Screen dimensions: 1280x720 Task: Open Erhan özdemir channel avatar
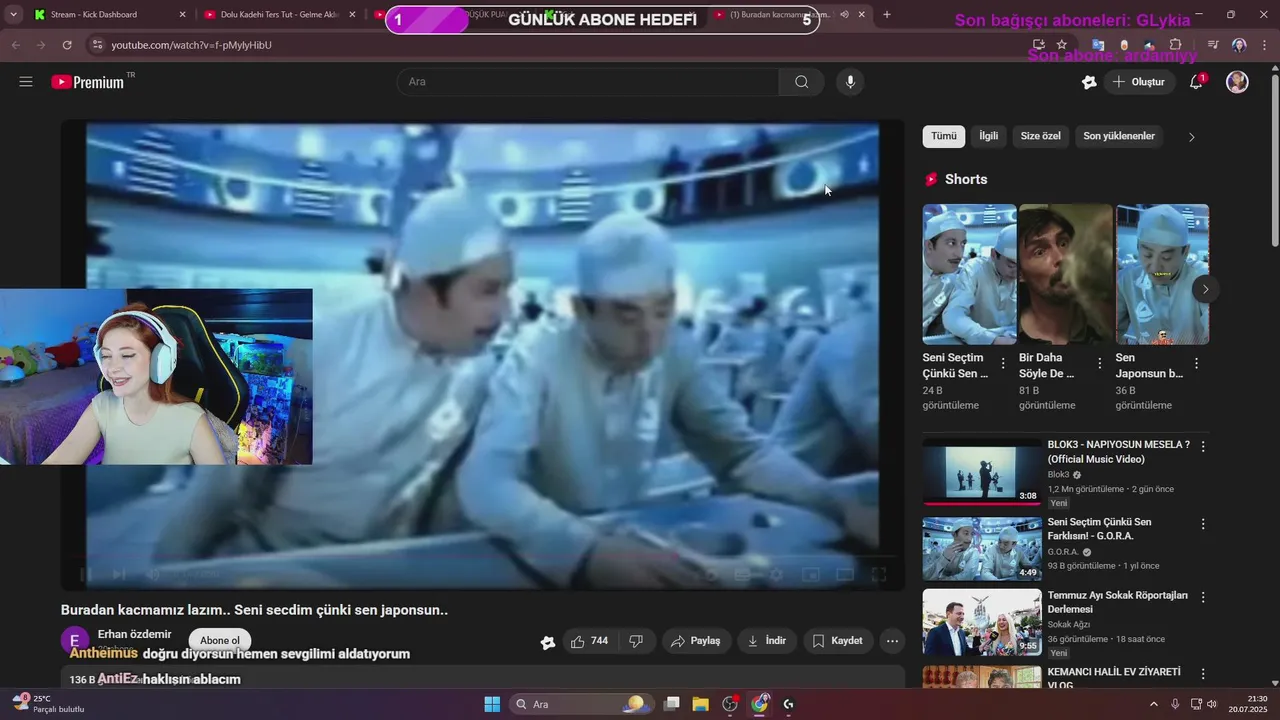click(x=75, y=641)
